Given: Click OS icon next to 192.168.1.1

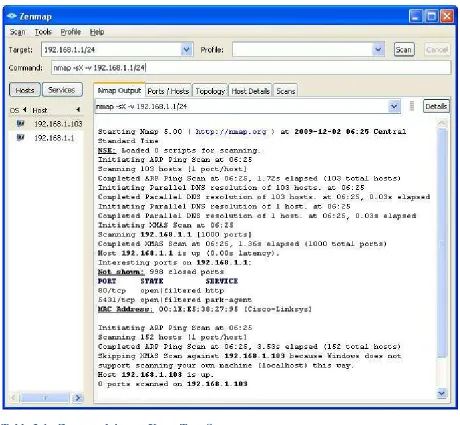Looking at the screenshot, I should click(x=20, y=137).
